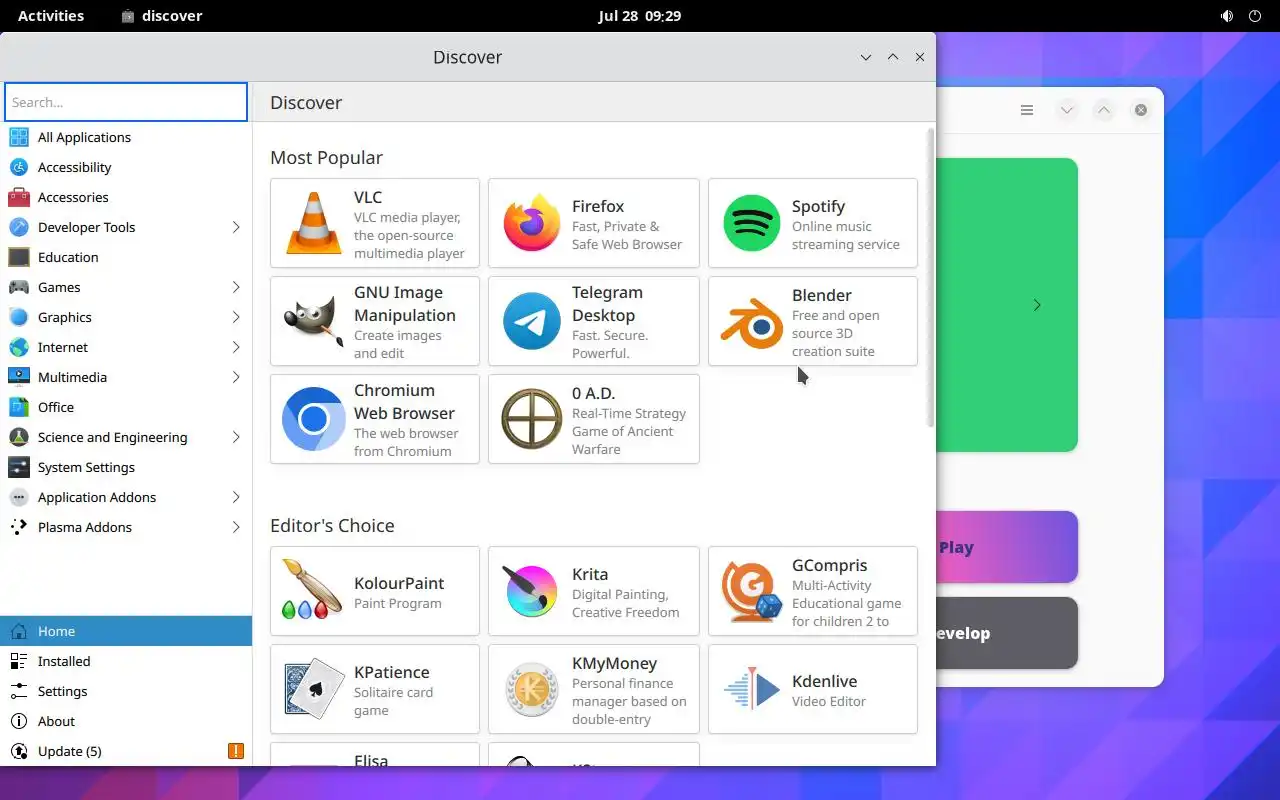
Task: Click 'Most Popular' section heading
Action: [326, 157]
